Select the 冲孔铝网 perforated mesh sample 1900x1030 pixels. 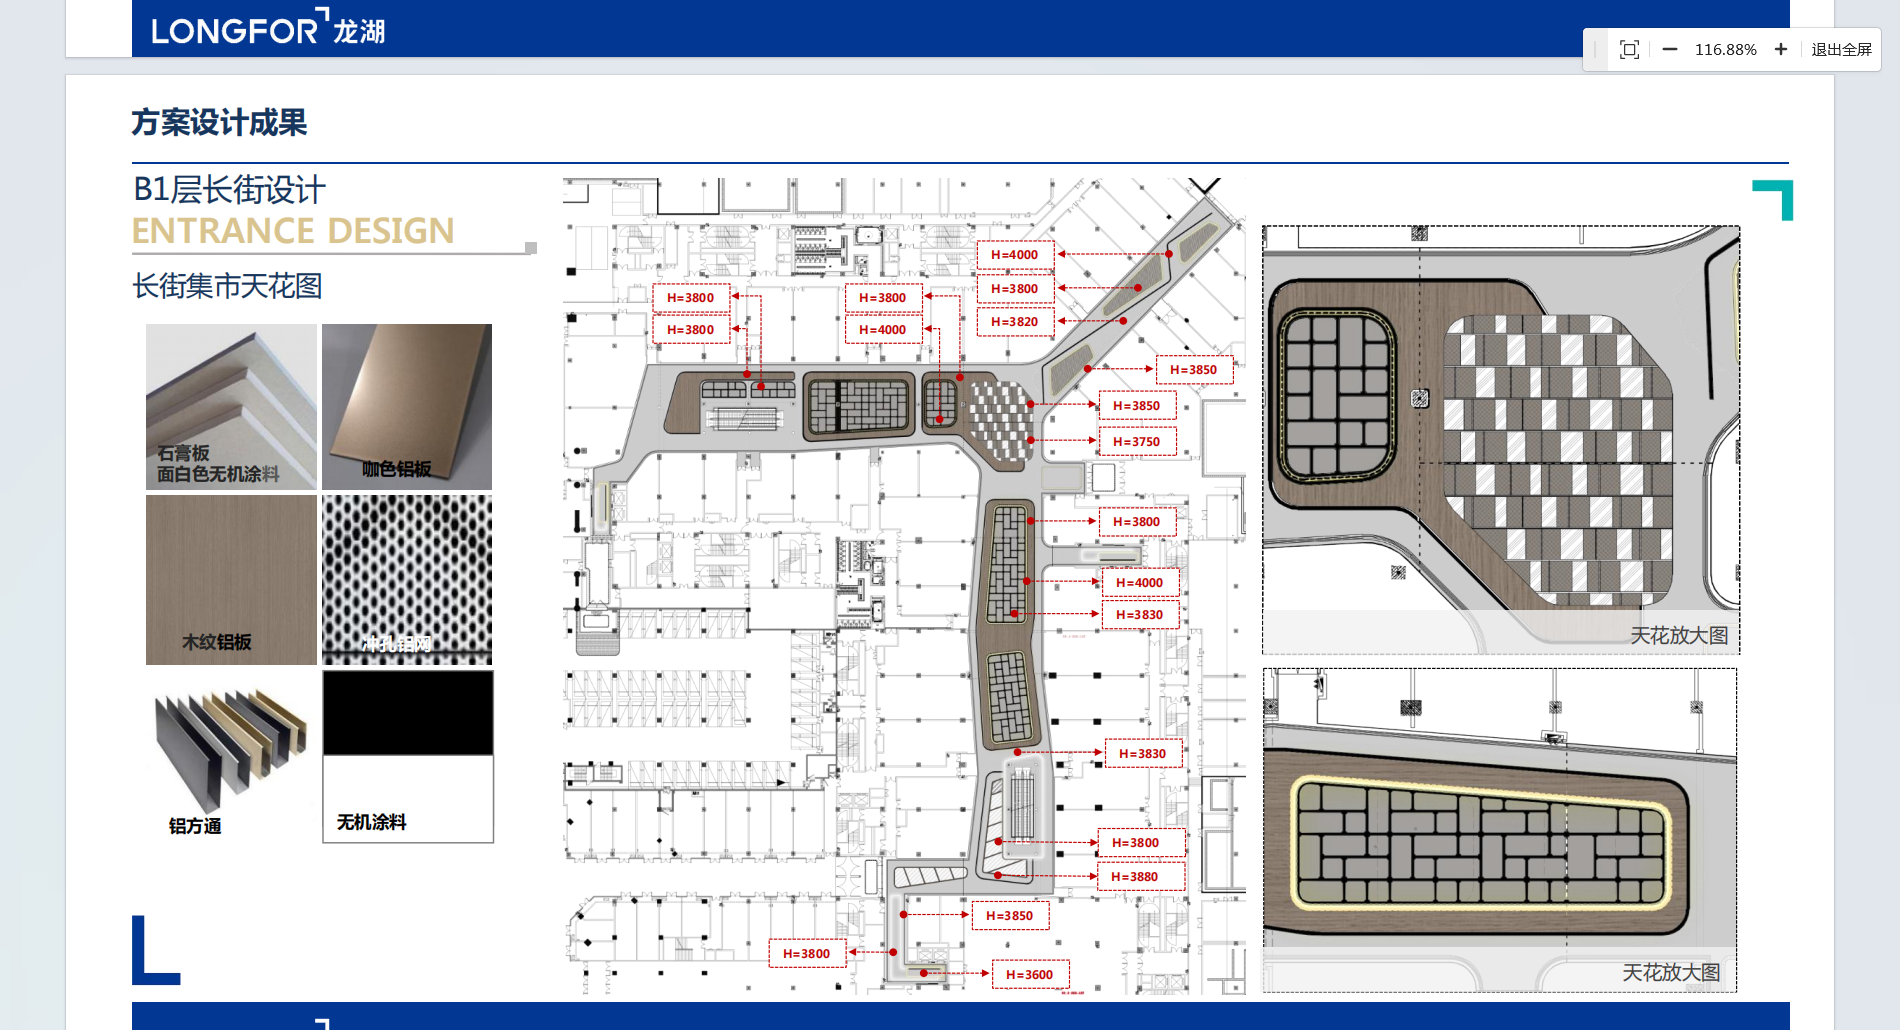(x=407, y=579)
